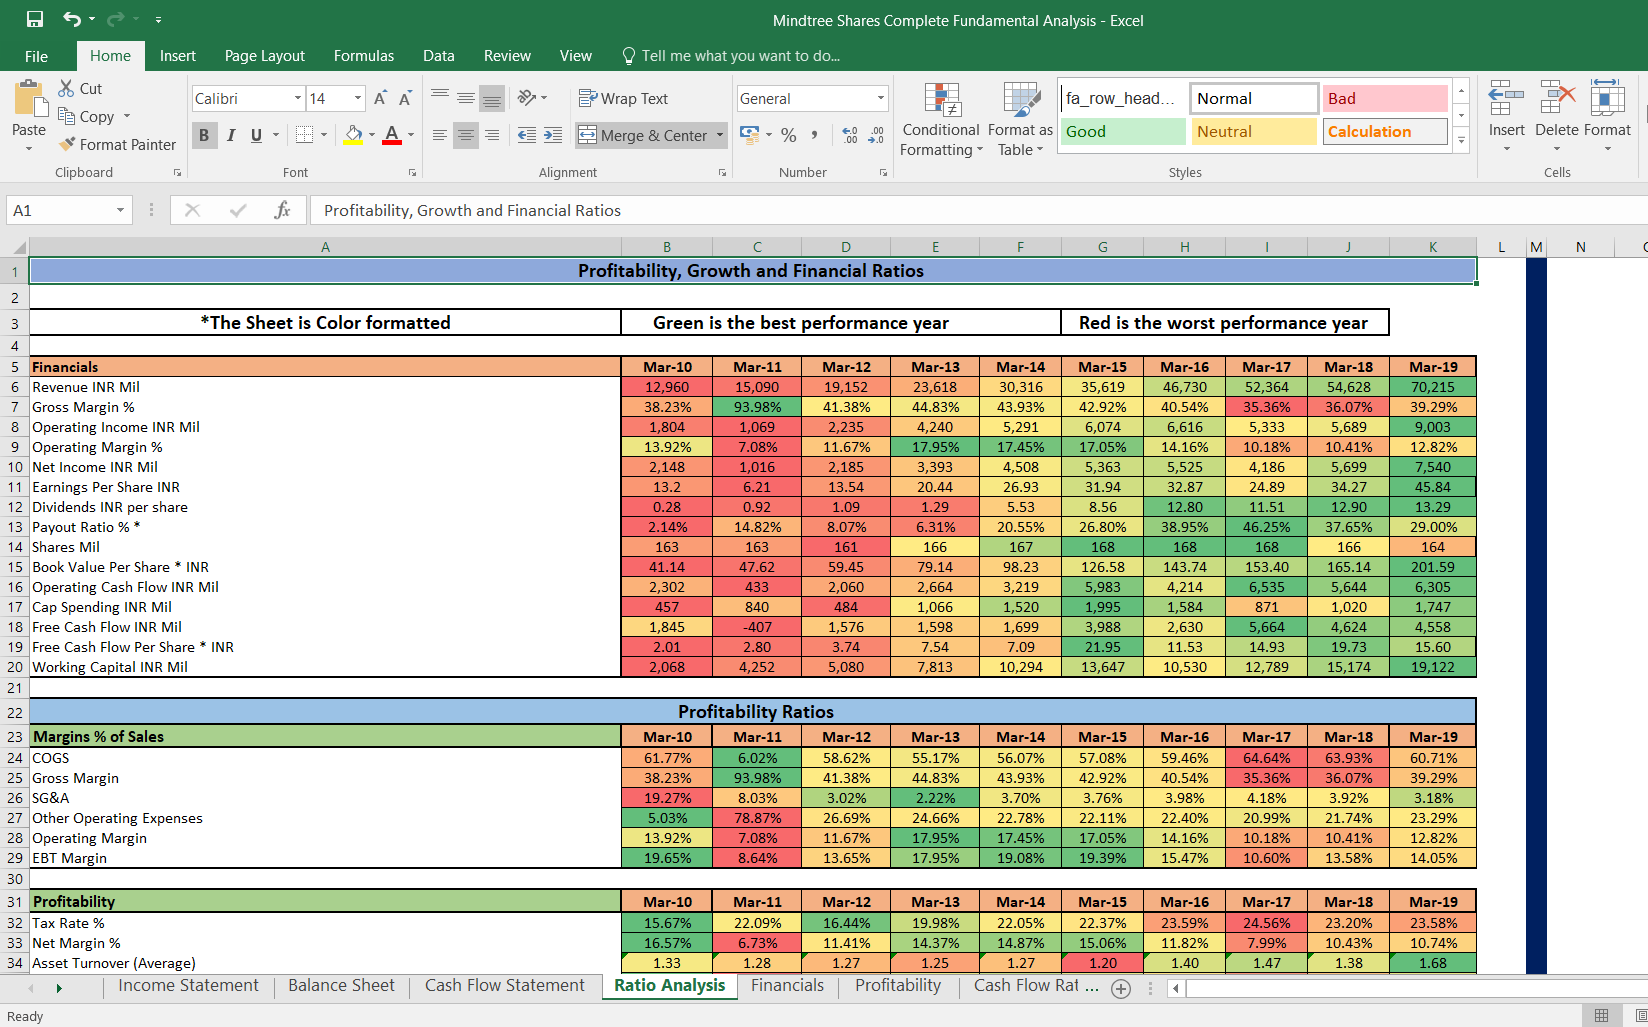Click the Insert Function fx icon
This screenshot has width=1648, height=1027.
point(282,210)
